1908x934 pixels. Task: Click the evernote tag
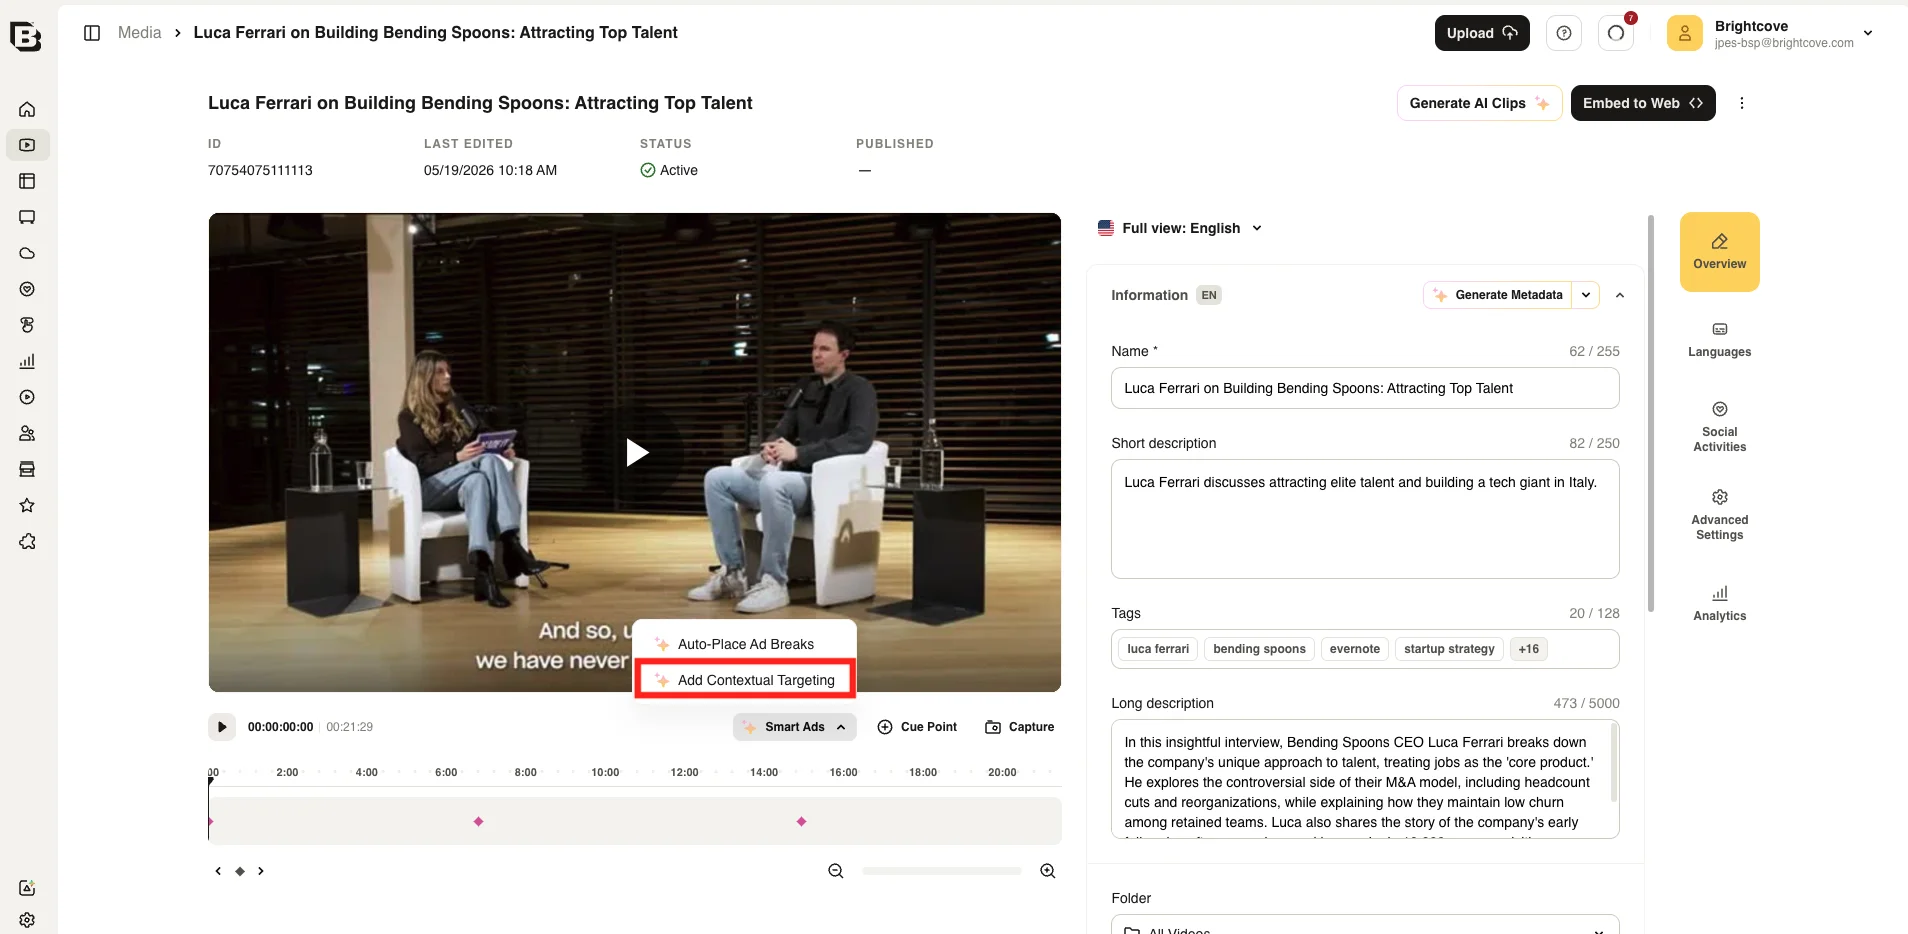point(1355,649)
